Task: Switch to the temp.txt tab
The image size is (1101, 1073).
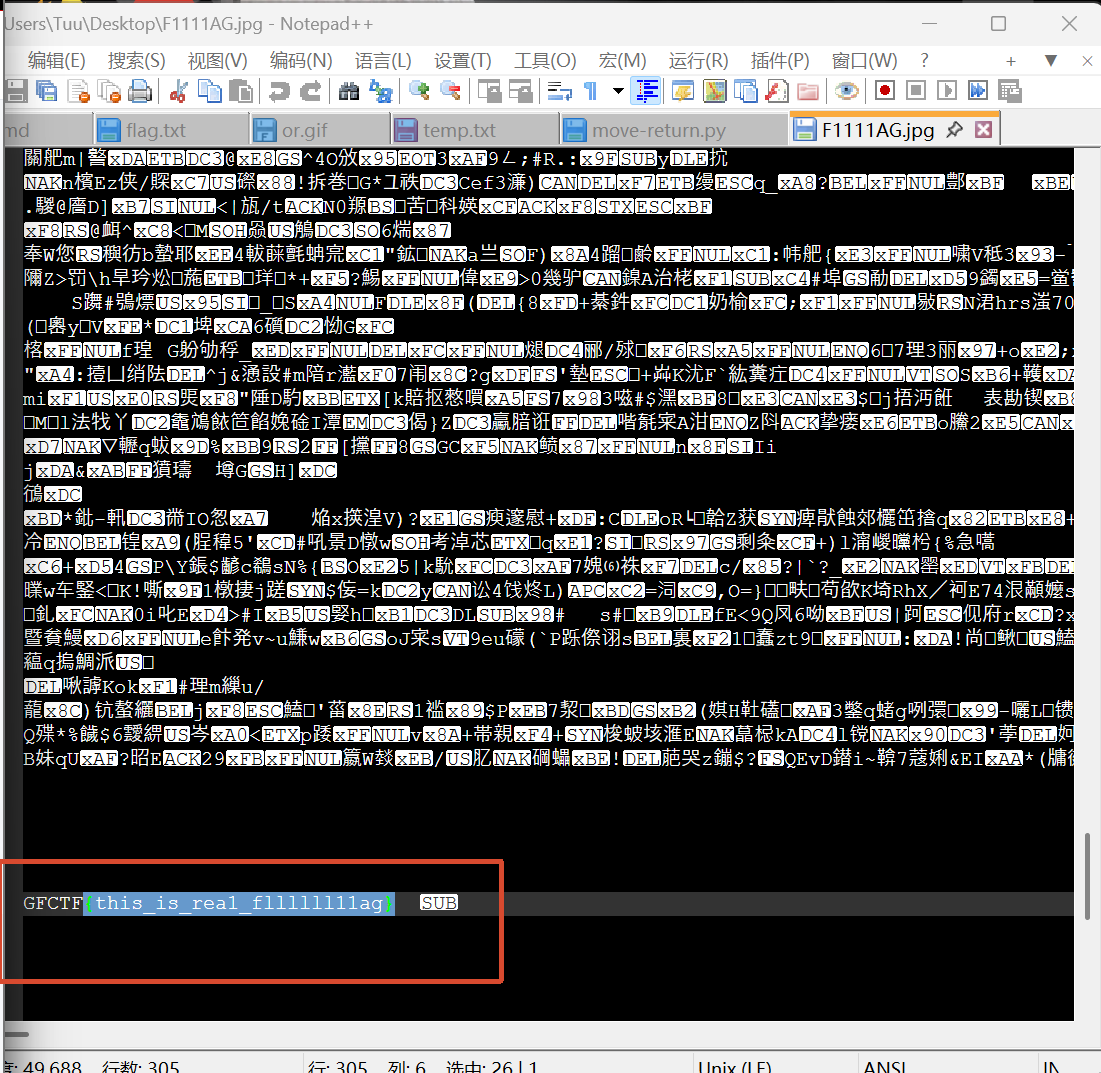Action: tap(475, 130)
